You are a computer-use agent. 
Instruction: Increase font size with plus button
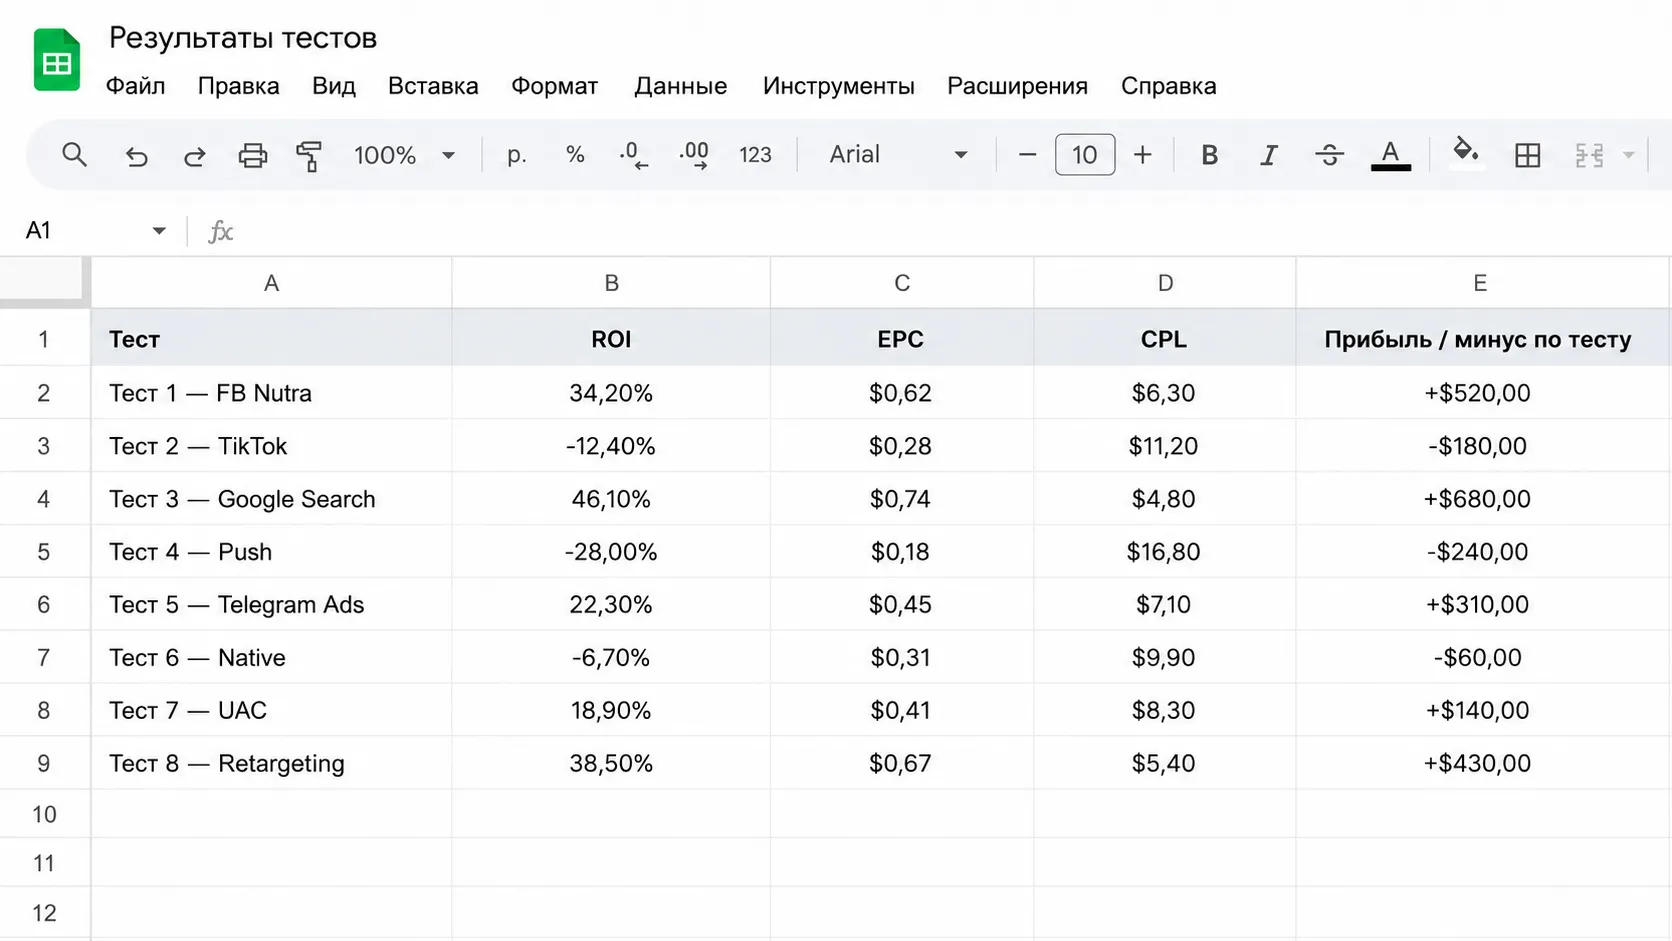click(x=1142, y=155)
